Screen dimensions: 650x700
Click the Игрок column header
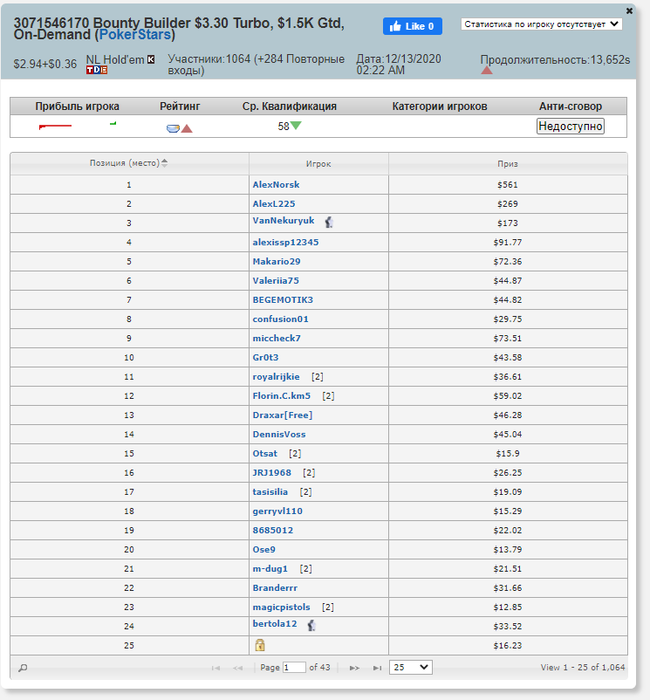[x=318, y=164]
